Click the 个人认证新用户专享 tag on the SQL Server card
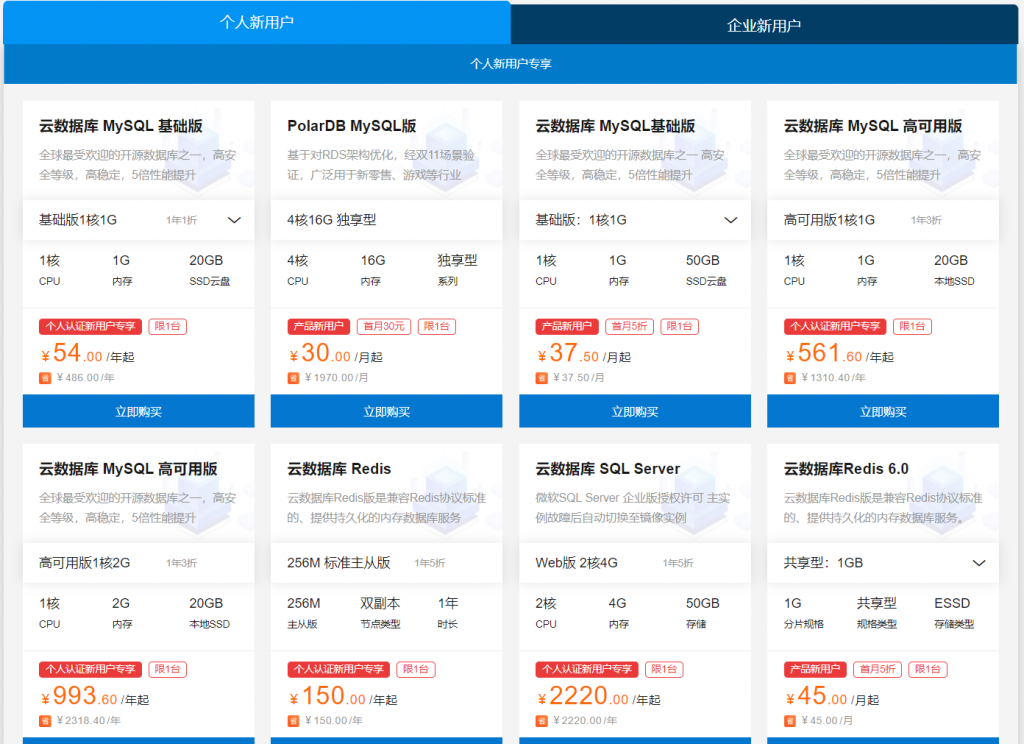The width and height of the screenshot is (1024, 744). click(x=587, y=669)
